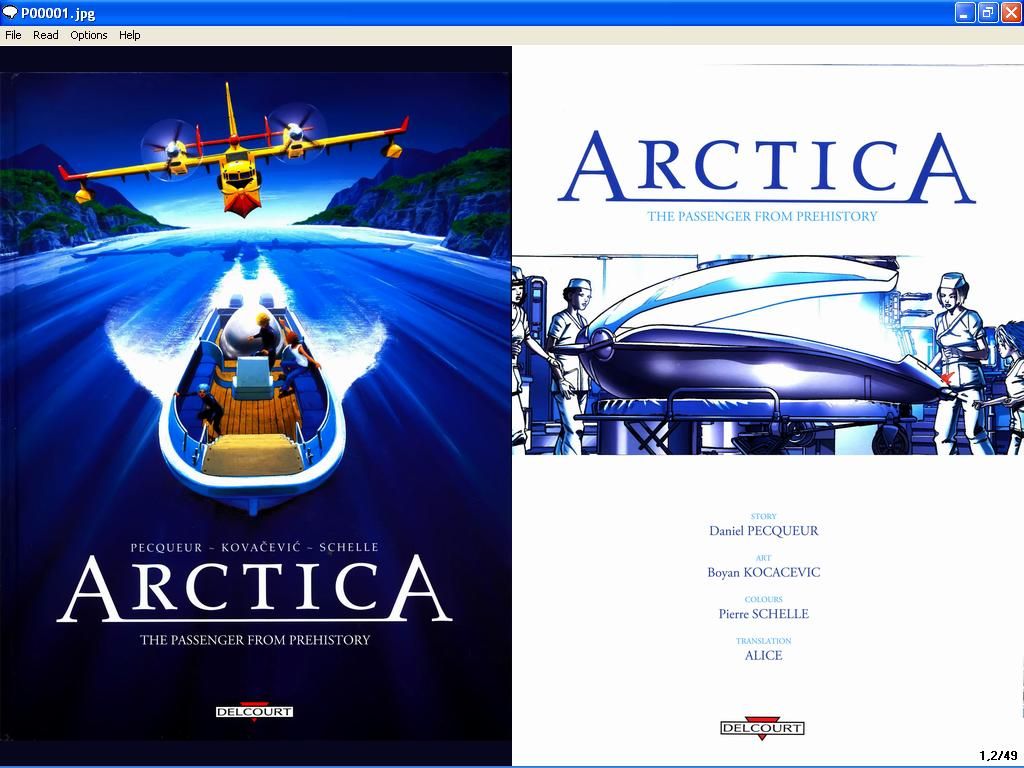Restore down the viewer window
Image resolution: width=1024 pixels, height=768 pixels.
pos(987,12)
